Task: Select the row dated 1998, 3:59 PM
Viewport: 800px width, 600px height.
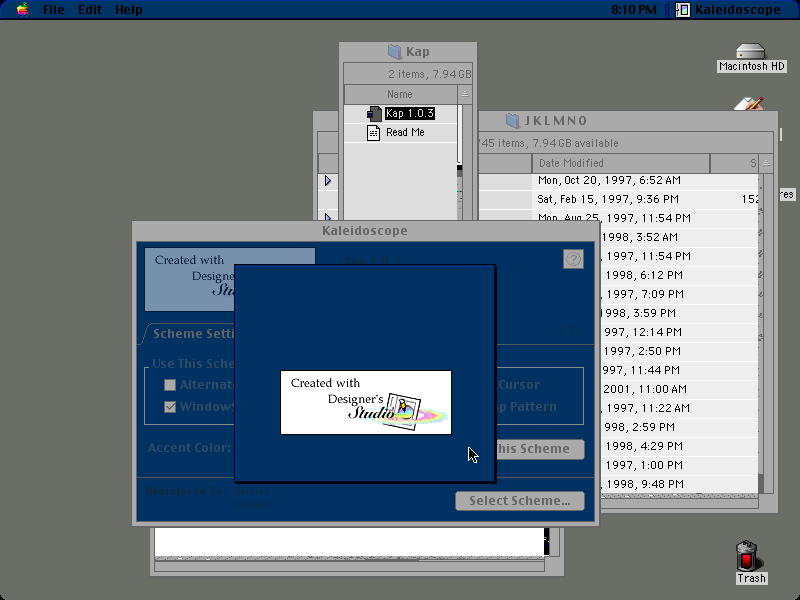Action: tap(679, 313)
